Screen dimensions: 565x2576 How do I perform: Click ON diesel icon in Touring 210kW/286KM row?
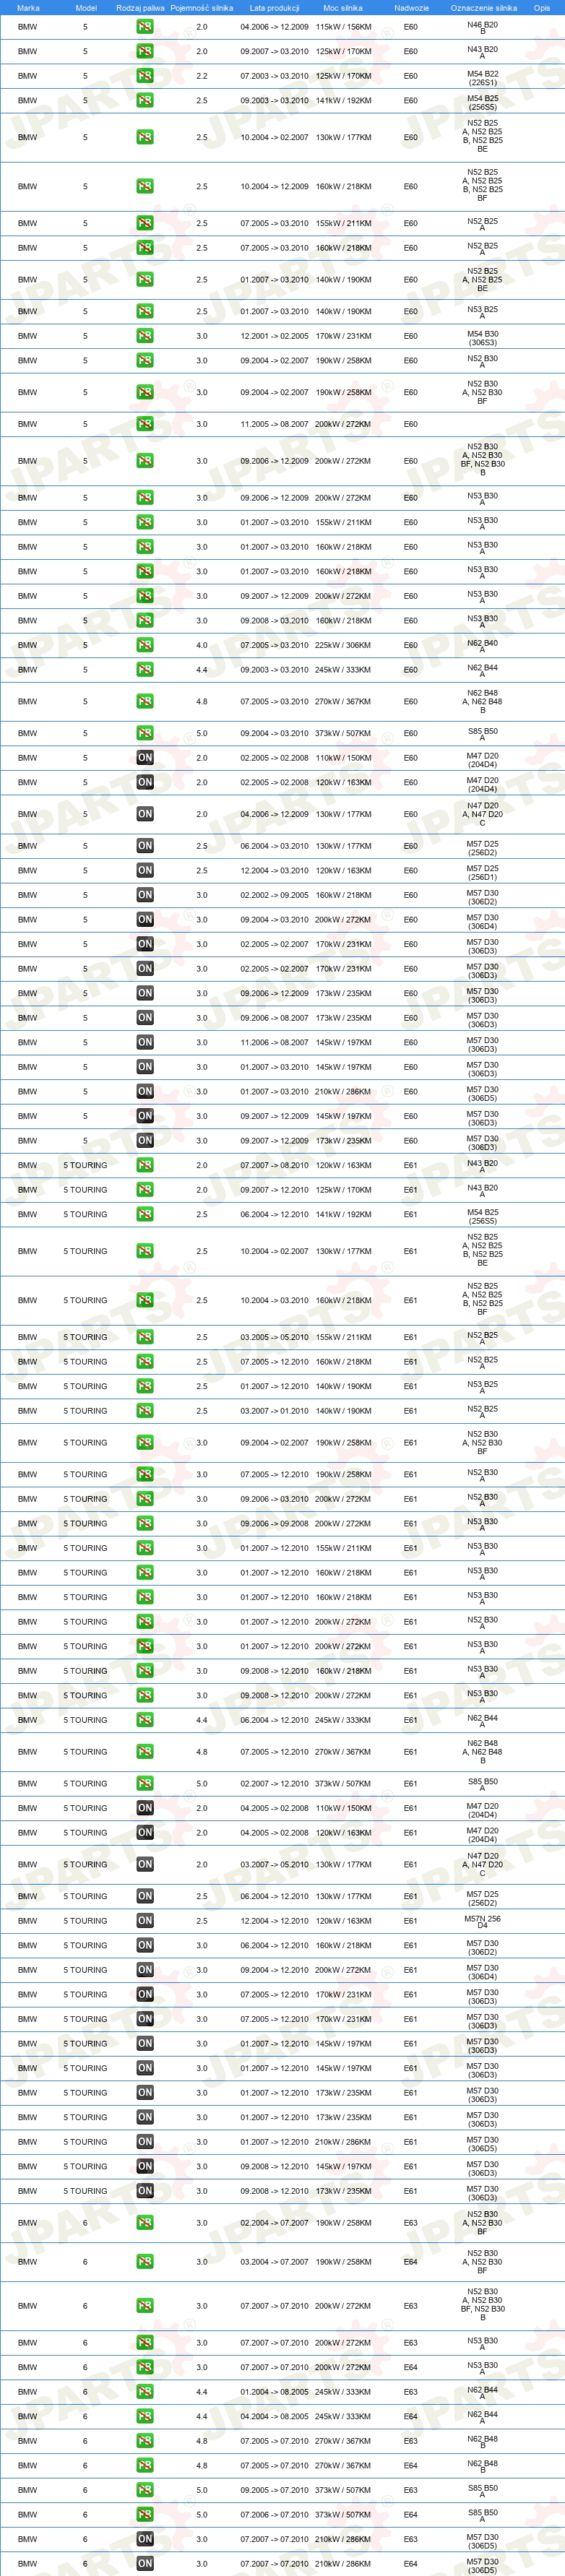145,2142
